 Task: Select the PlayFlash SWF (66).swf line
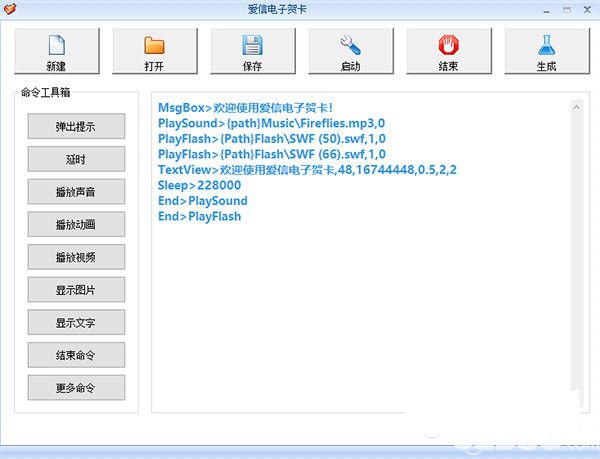click(x=272, y=154)
